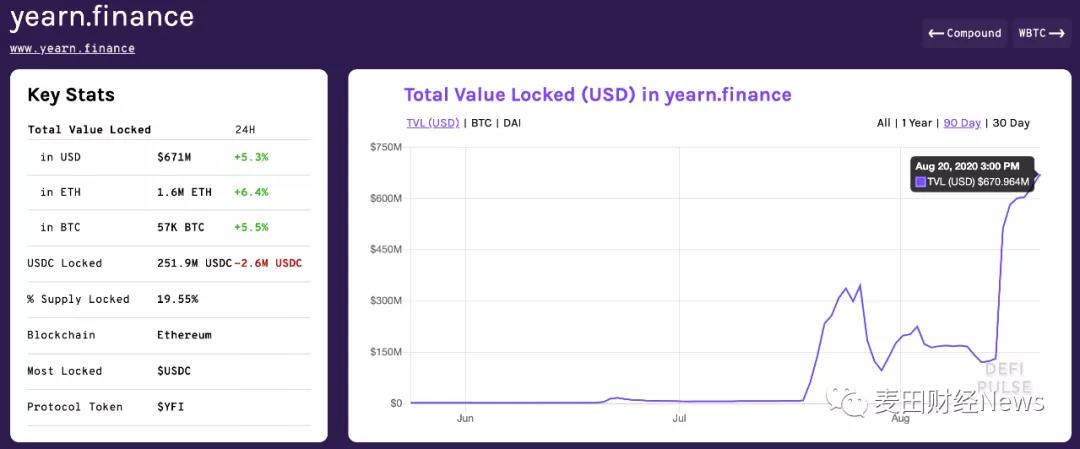The width and height of the screenshot is (1080, 449).
Task: Show All time range on chart
Action: tap(883, 123)
